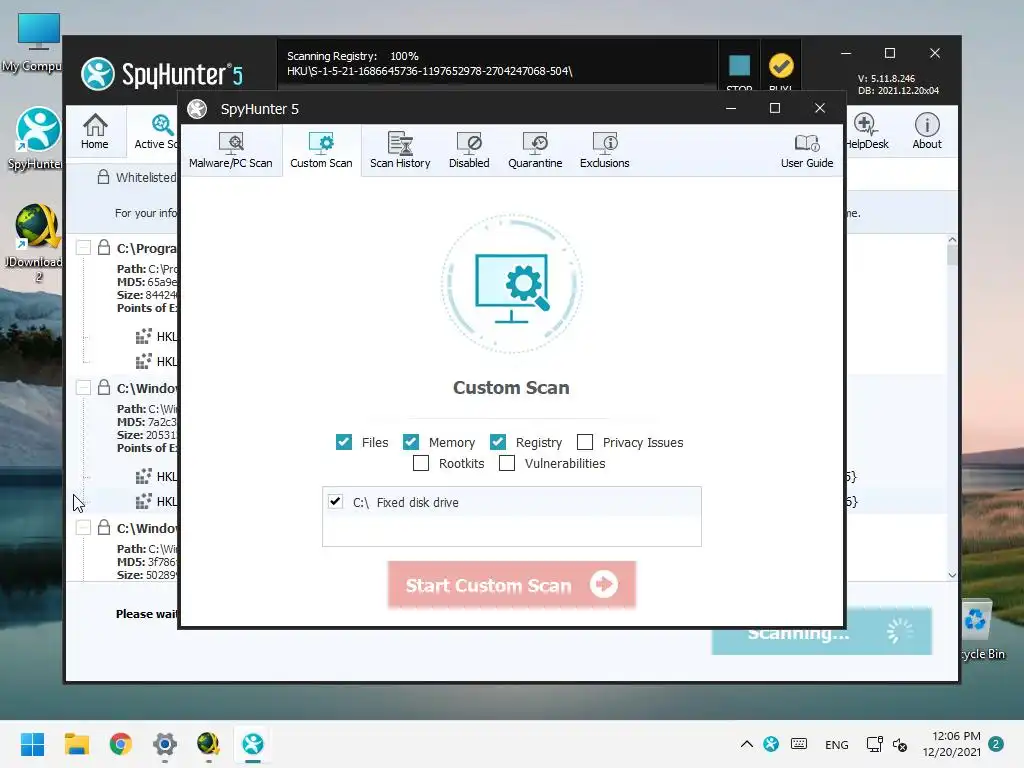1024x768 pixels.
Task: Click Home in the SpyHunter main window
Action: (95, 131)
